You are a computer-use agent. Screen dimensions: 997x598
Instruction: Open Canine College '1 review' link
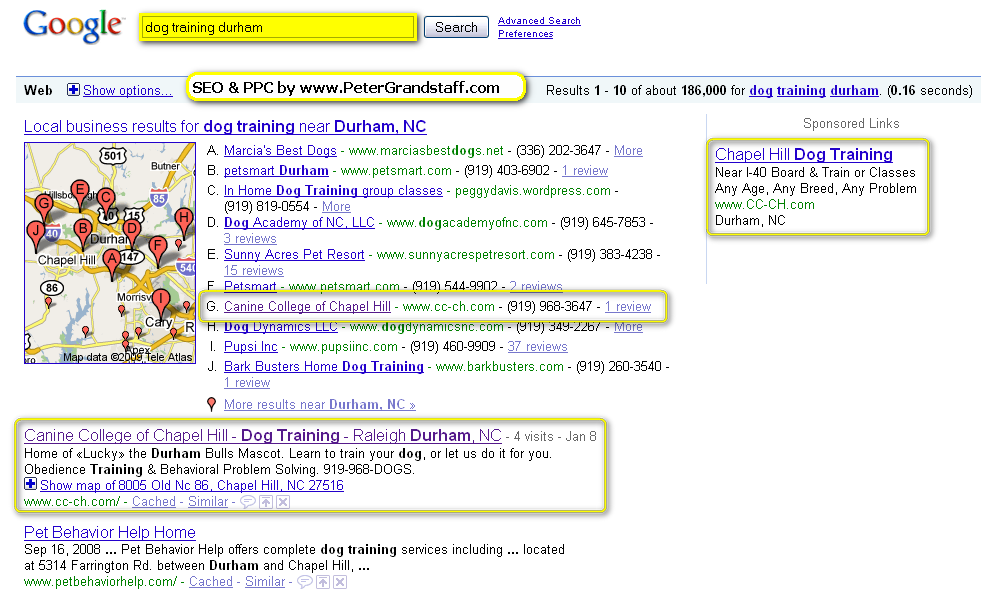click(x=628, y=307)
